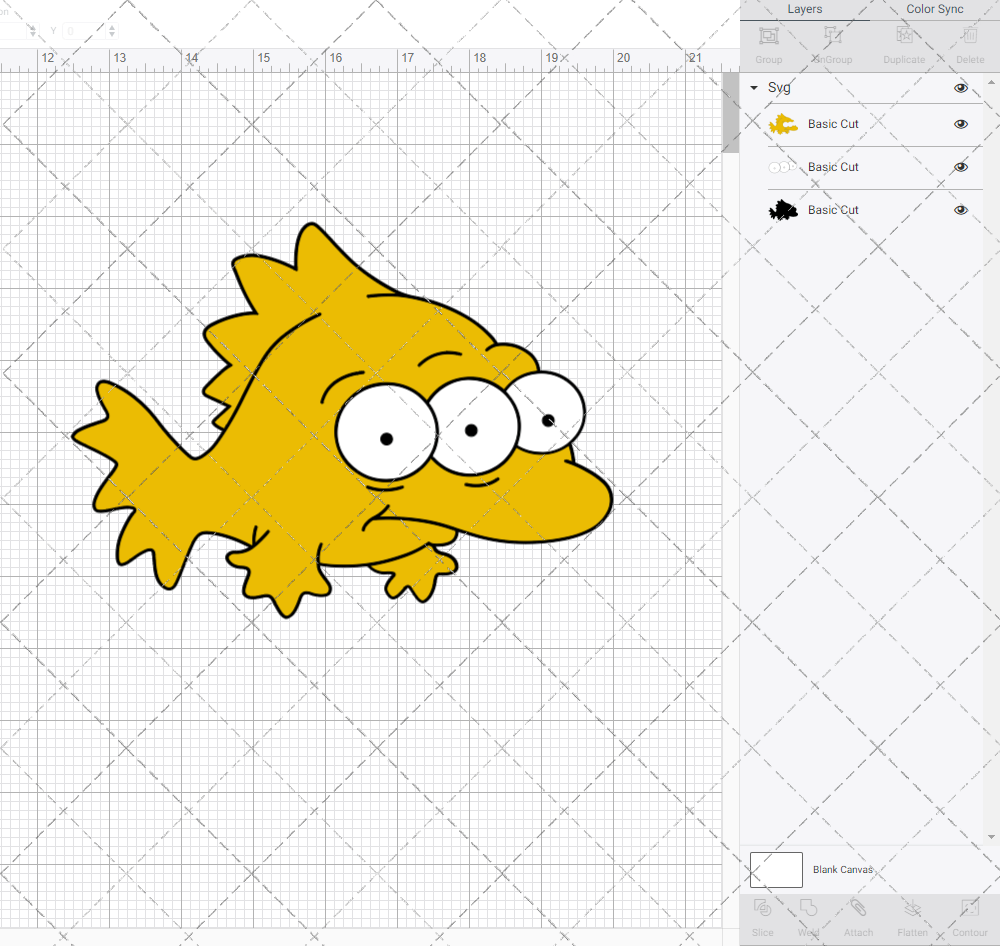This screenshot has width=1000, height=946.
Task: Hide the white eyes Basic Cut layer
Action: [961, 167]
